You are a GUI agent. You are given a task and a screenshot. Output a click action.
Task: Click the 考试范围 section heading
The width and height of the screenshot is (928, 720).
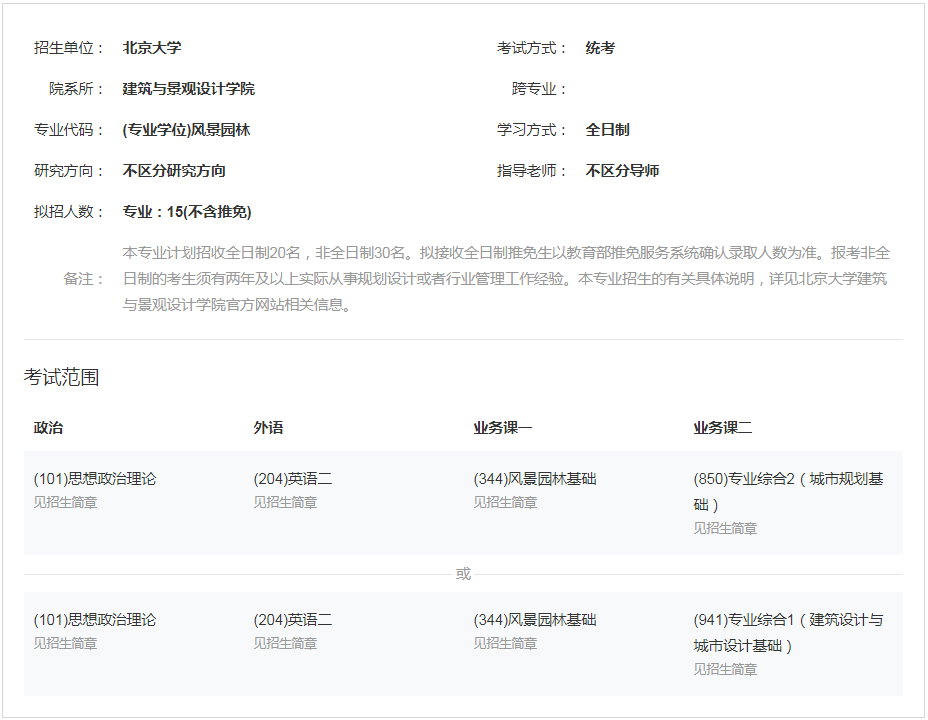pyautogui.click(x=62, y=377)
